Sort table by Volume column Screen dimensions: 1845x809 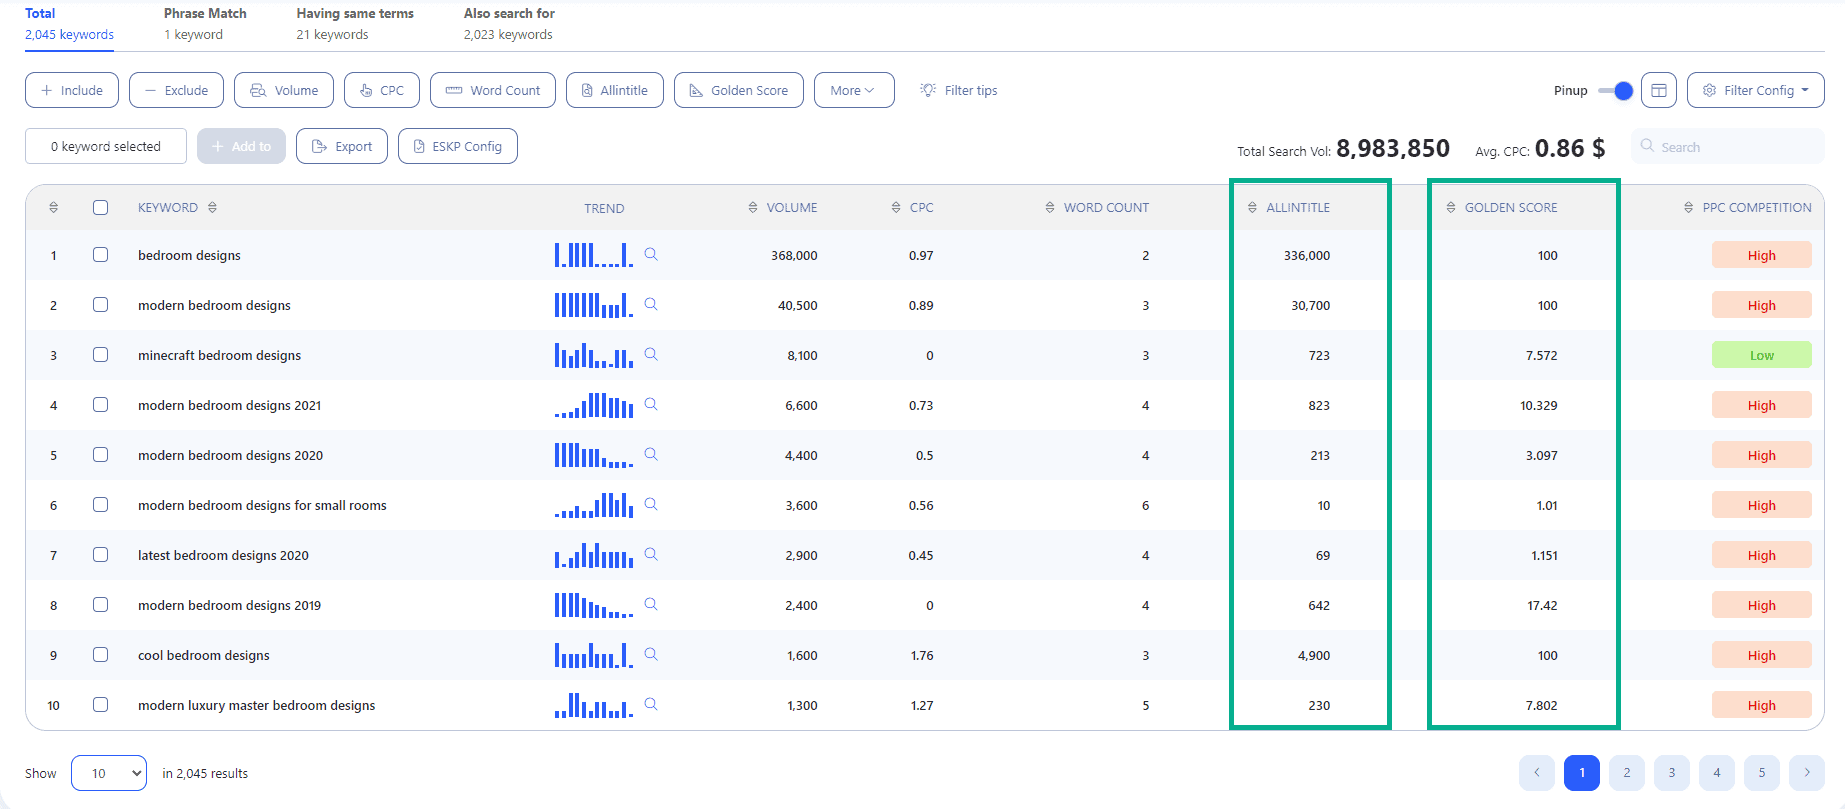pyautogui.click(x=753, y=207)
